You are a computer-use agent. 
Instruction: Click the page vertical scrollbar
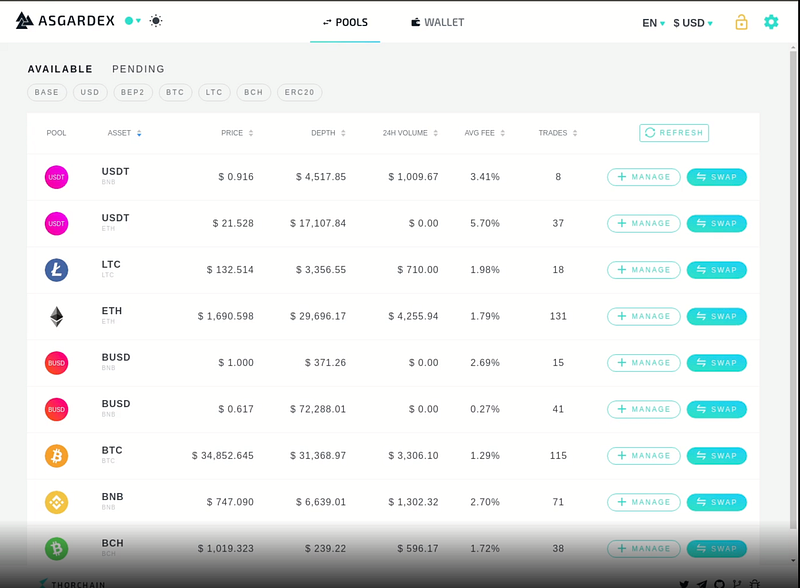coord(793,288)
